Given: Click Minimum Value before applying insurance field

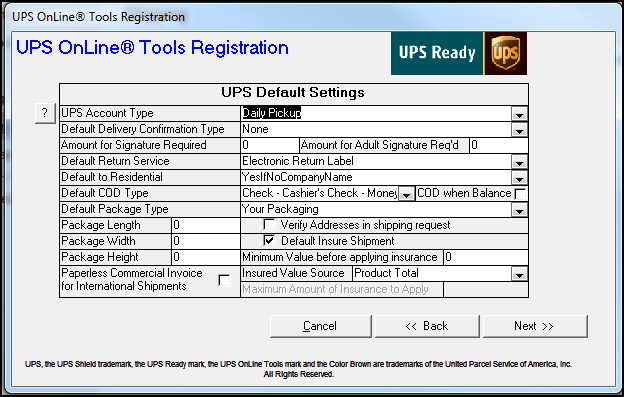Looking at the screenshot, I should coord(486,257).
